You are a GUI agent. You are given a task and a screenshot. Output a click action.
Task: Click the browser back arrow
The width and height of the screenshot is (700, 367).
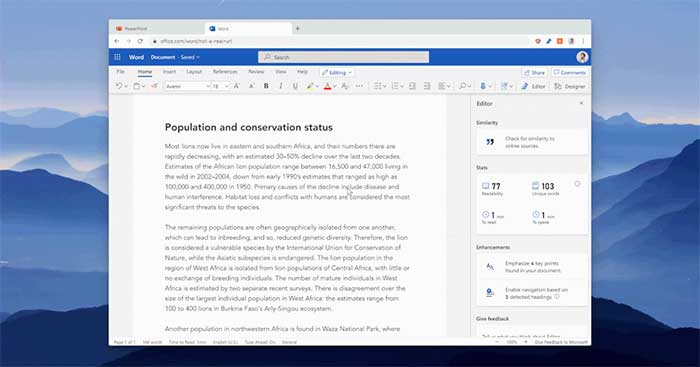[x=117, y=41]
